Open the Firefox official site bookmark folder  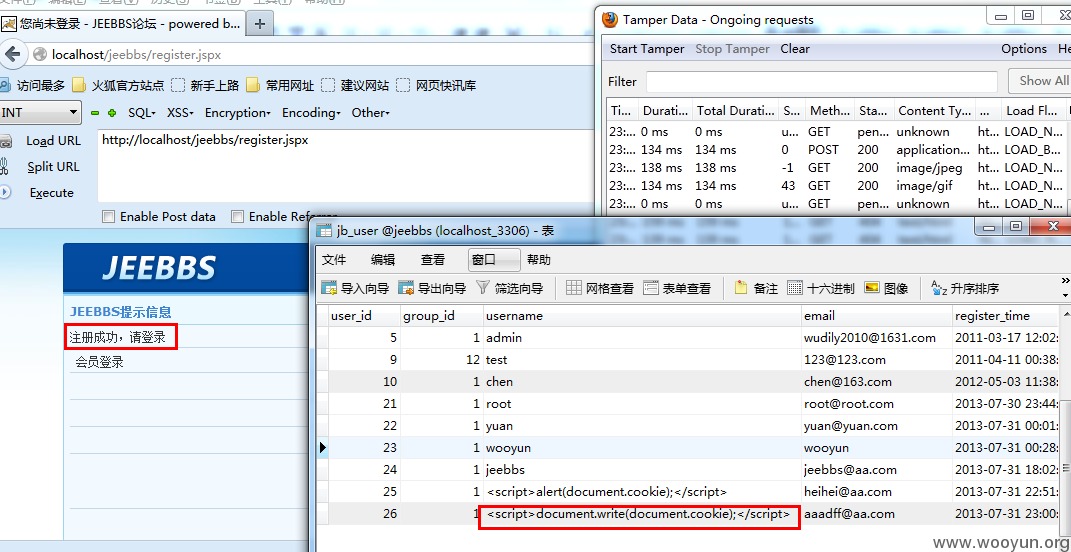[x=79, y=85]
